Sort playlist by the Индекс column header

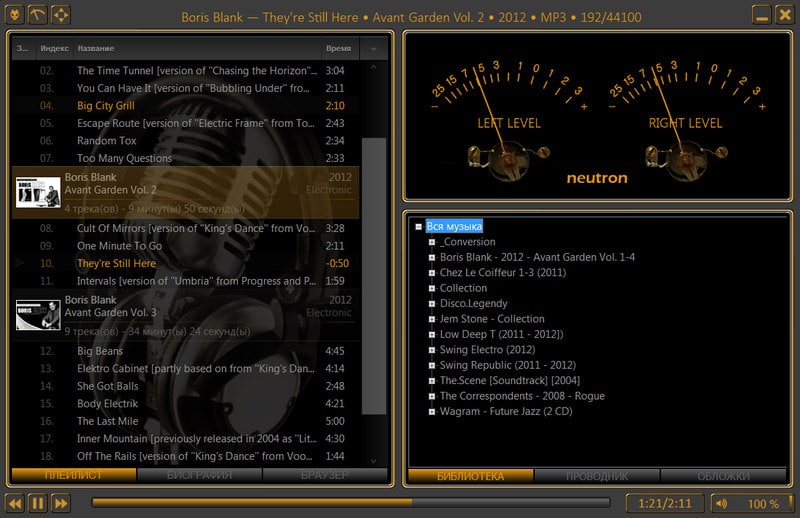(x=55, y=48)
